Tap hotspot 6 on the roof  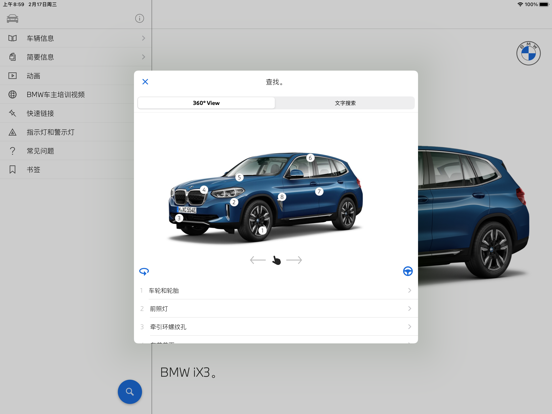pyautogui.click(x=310, y=158)
